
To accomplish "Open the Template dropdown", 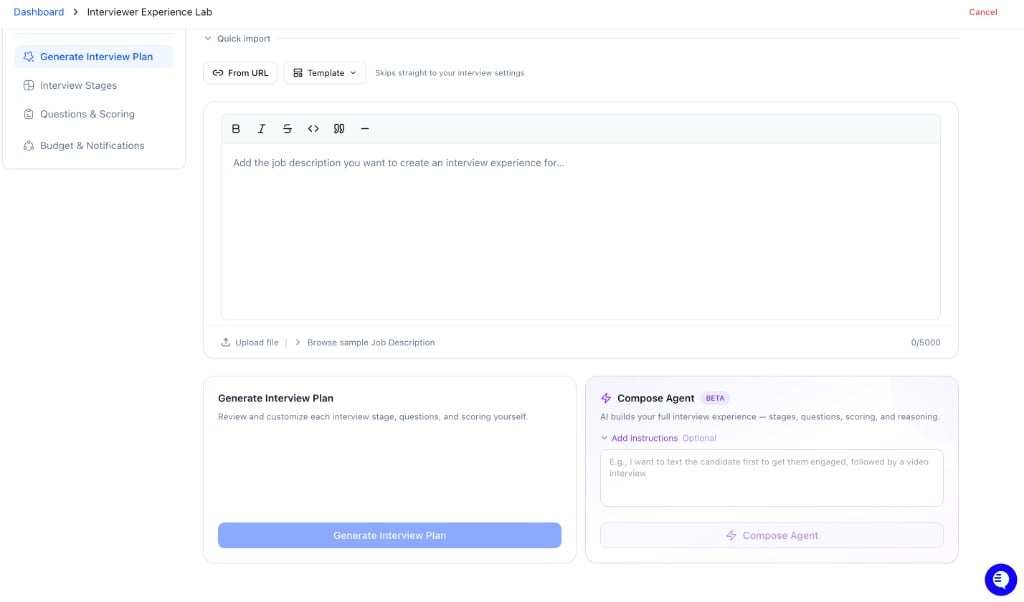I will 325,73.
